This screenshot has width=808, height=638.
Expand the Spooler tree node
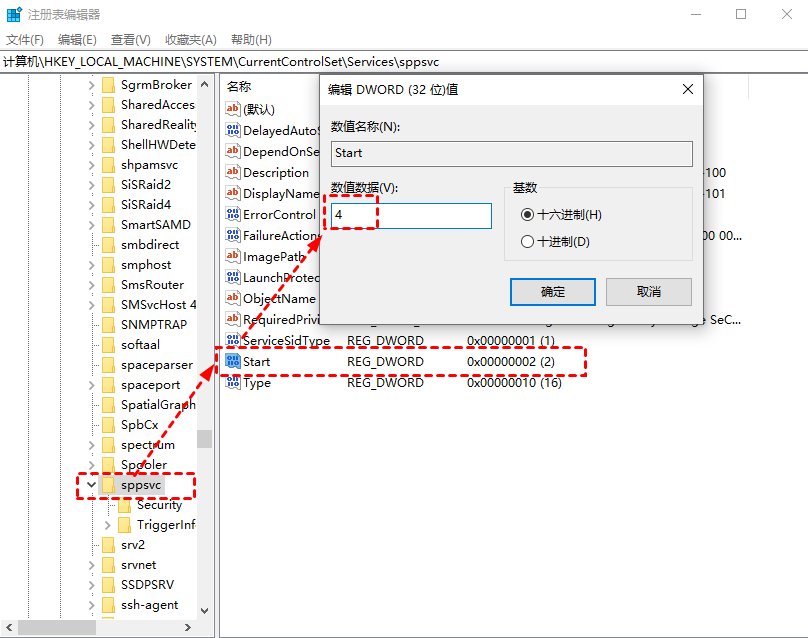click(92, 465)
